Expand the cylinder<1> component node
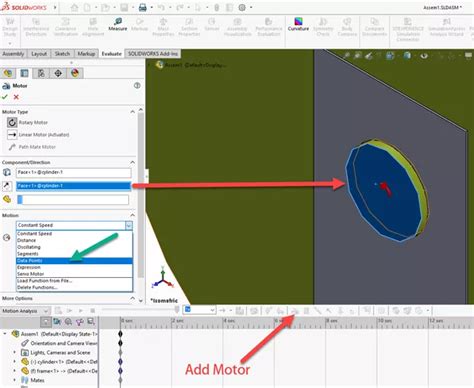The width and height of the screenshot is (474, 388). tap(14, 361)
